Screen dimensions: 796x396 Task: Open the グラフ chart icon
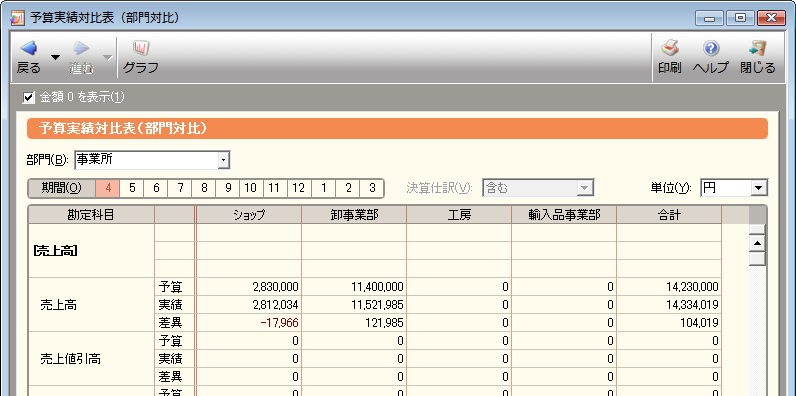pyautogui.click(x=141, y=49)
